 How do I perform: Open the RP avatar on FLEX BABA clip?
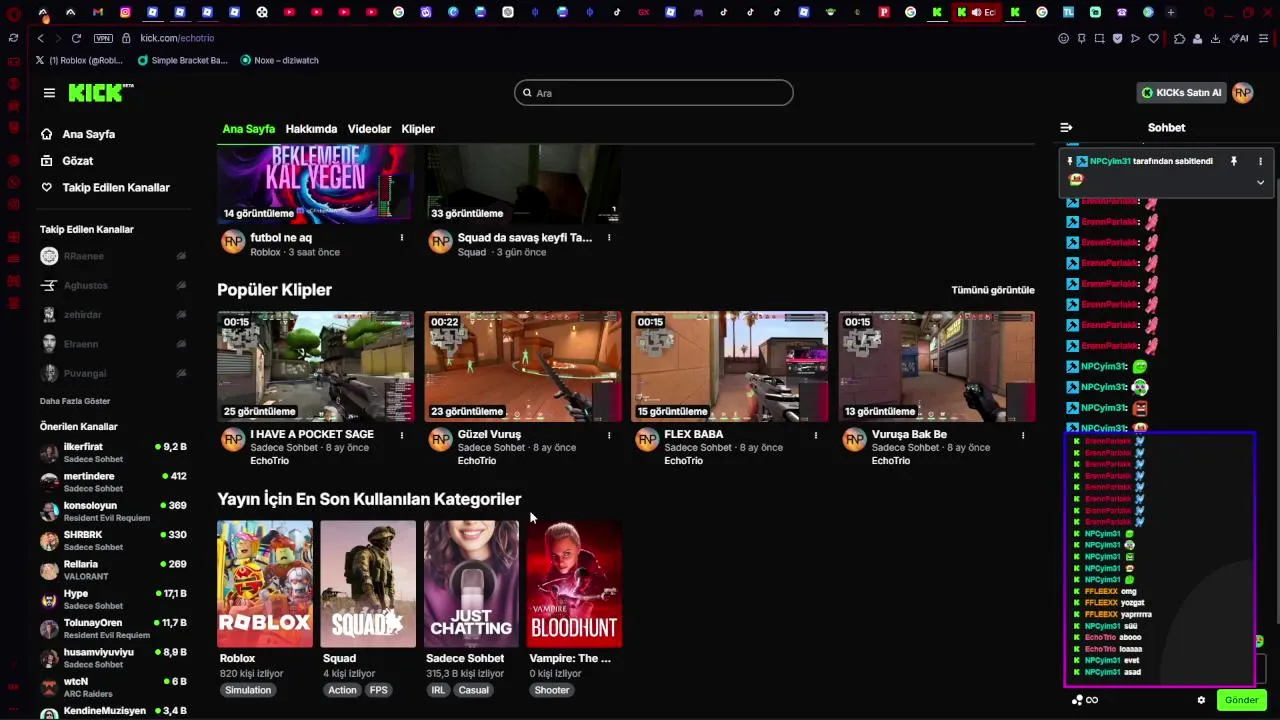click(x=647, y=440)
